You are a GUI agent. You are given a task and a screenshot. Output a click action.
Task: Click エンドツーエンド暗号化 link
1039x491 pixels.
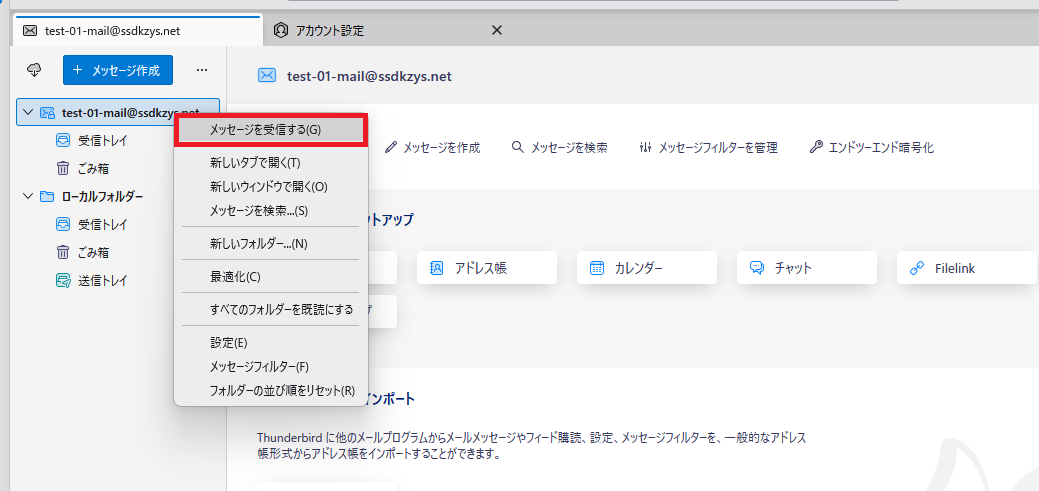(x=872, y=148)
